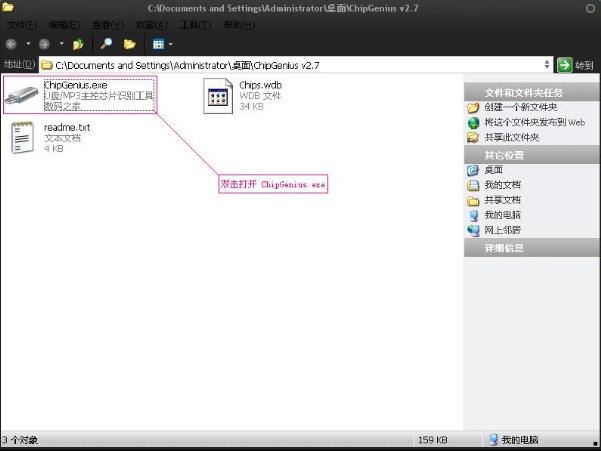Viewport: 601px width, 451px height.
Task: Open 网上邻居 link
Action: (502, 230)
